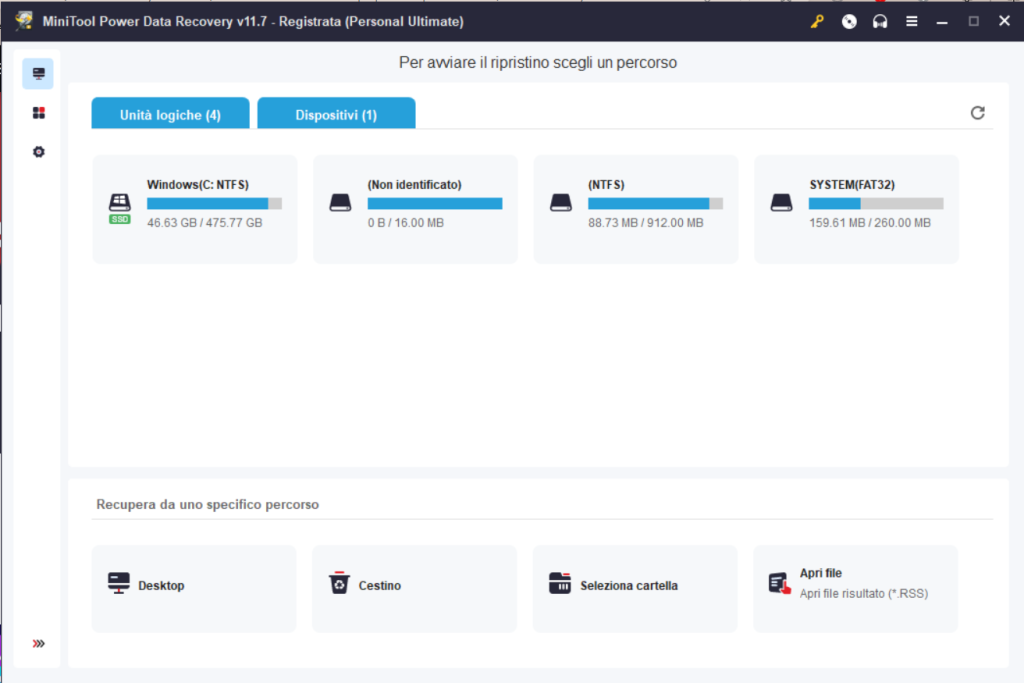The height and width of the screenshot is (683, 1024).
Task: Click the Cestino trash bin icon
Action: coord(339,583)
